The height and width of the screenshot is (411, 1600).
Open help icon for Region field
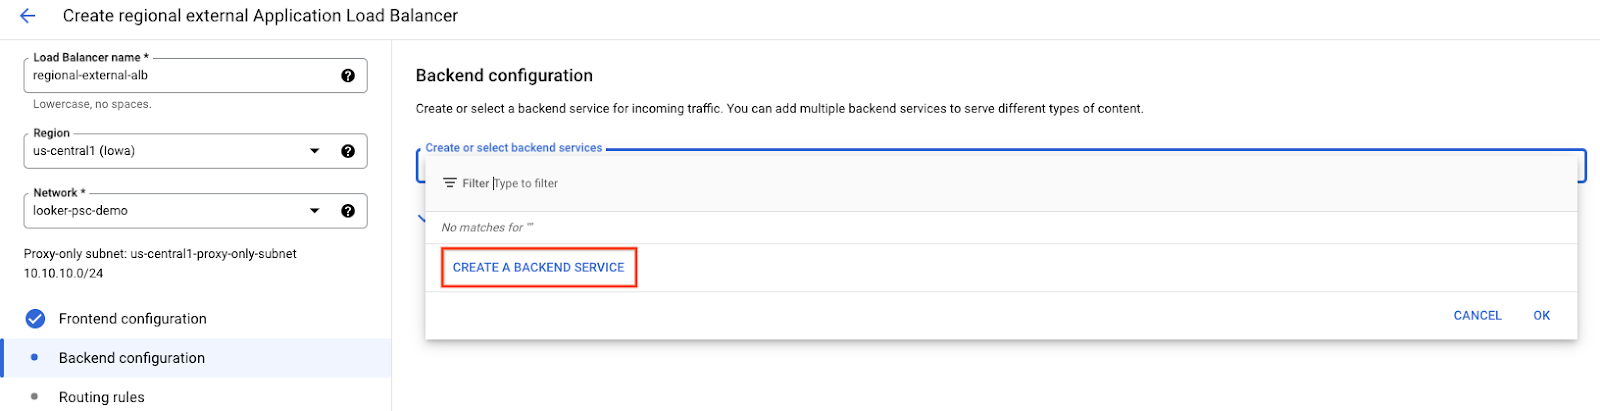tap(348, 151)
